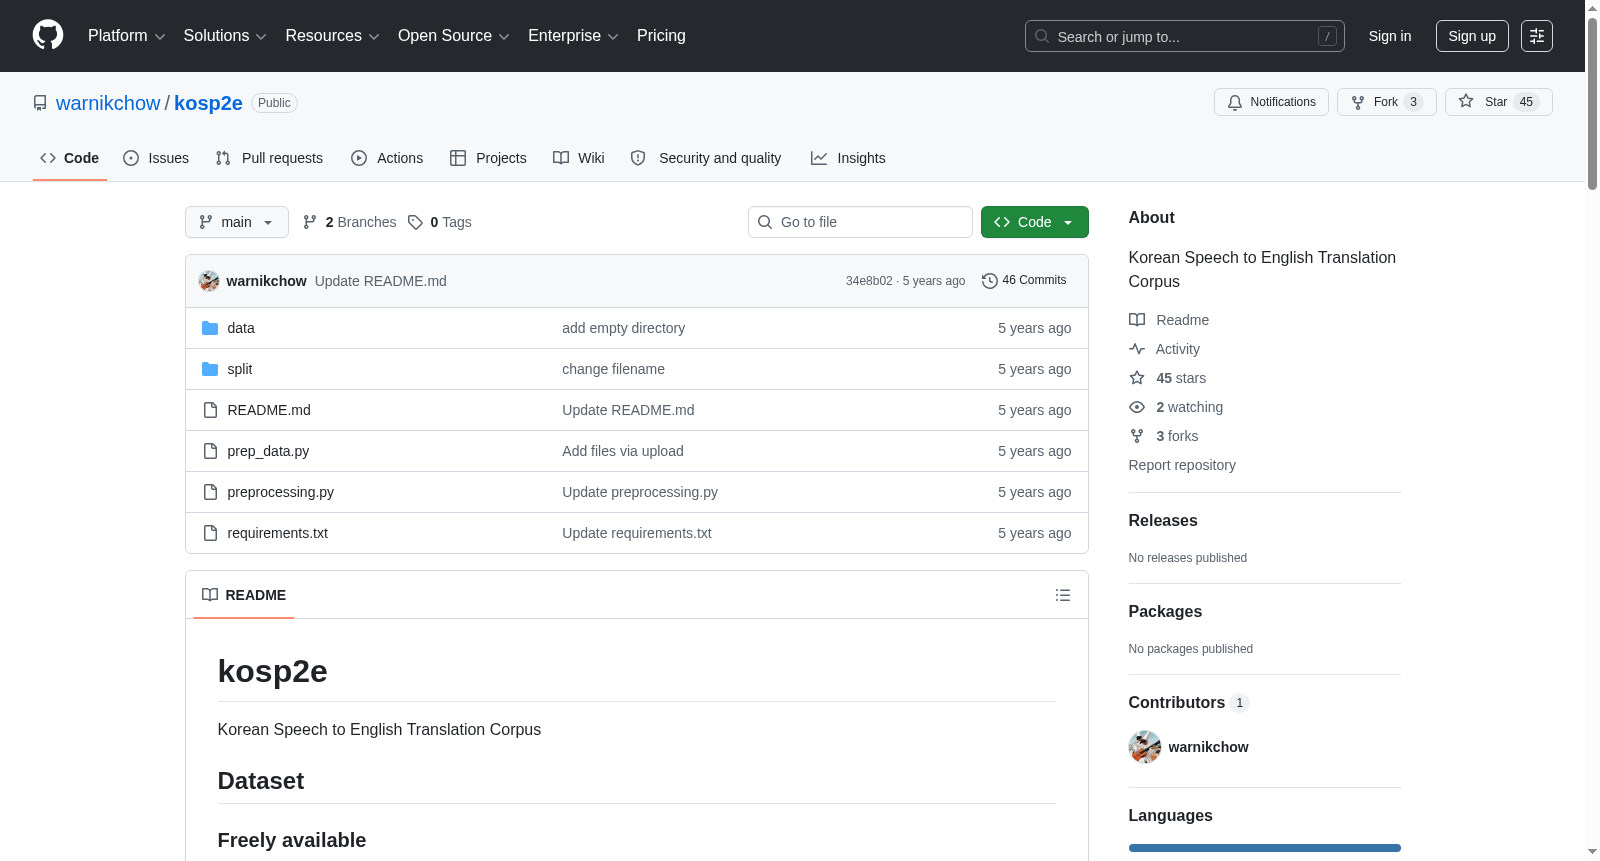Click the Activity pulse icon

[1137, 349]
